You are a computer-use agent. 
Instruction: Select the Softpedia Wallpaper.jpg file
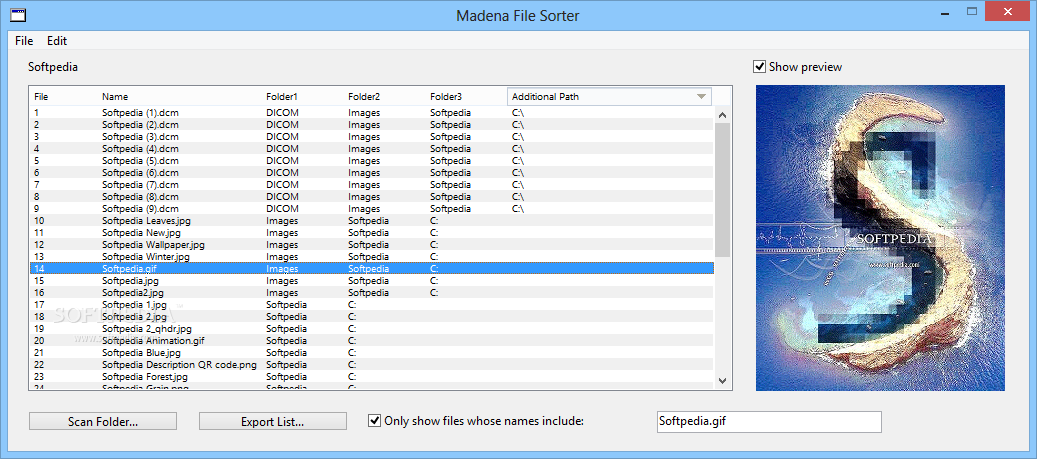(372, 244)
